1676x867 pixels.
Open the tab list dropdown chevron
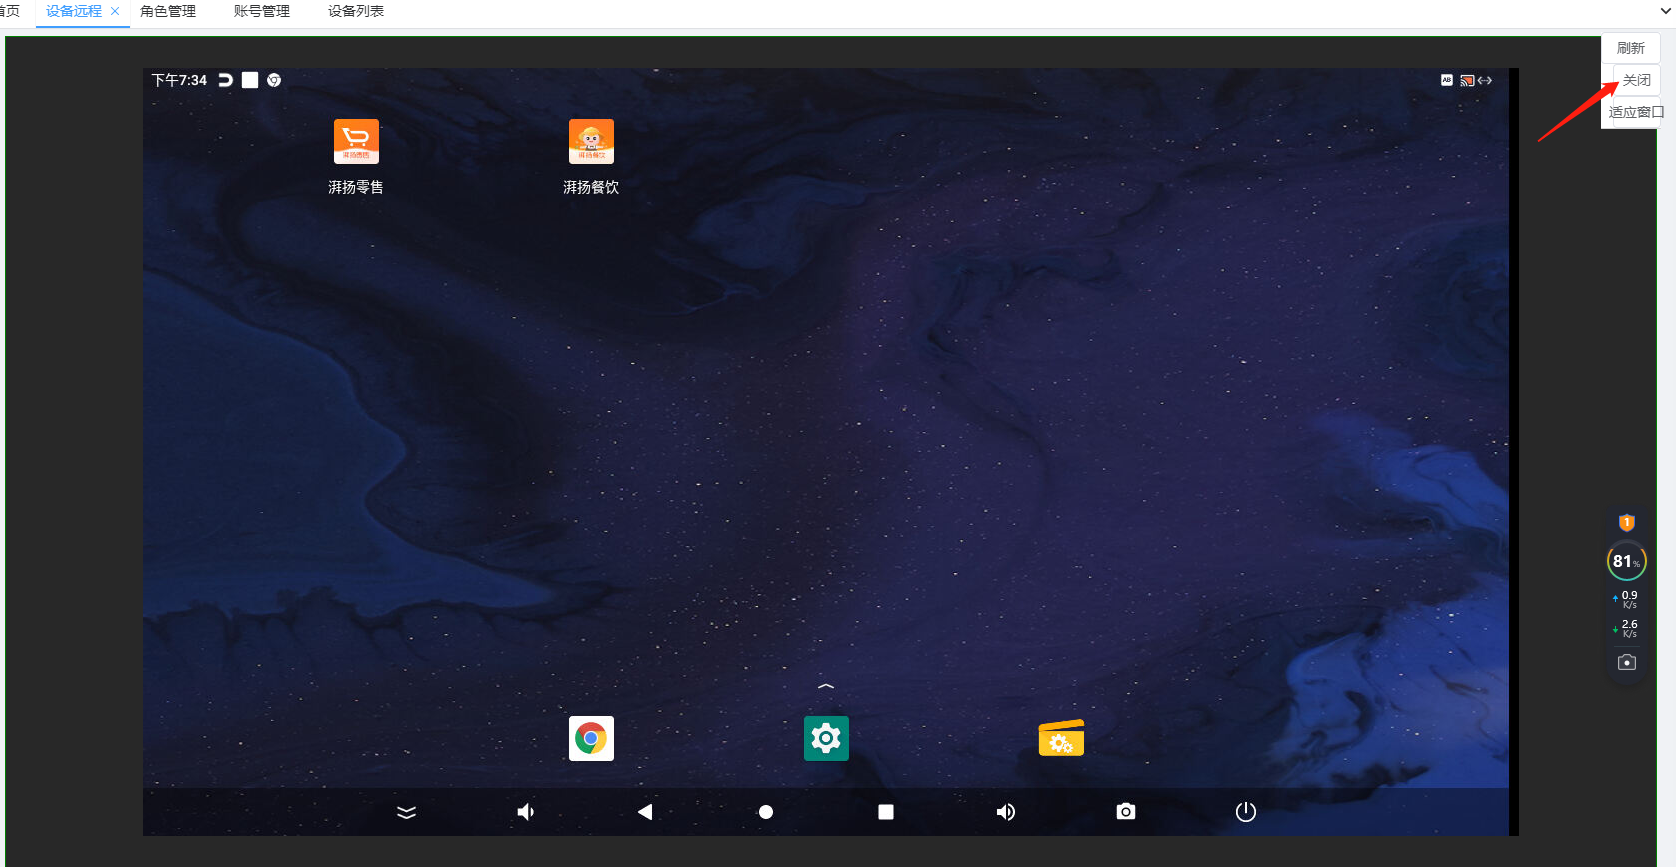pos(1665,11)
